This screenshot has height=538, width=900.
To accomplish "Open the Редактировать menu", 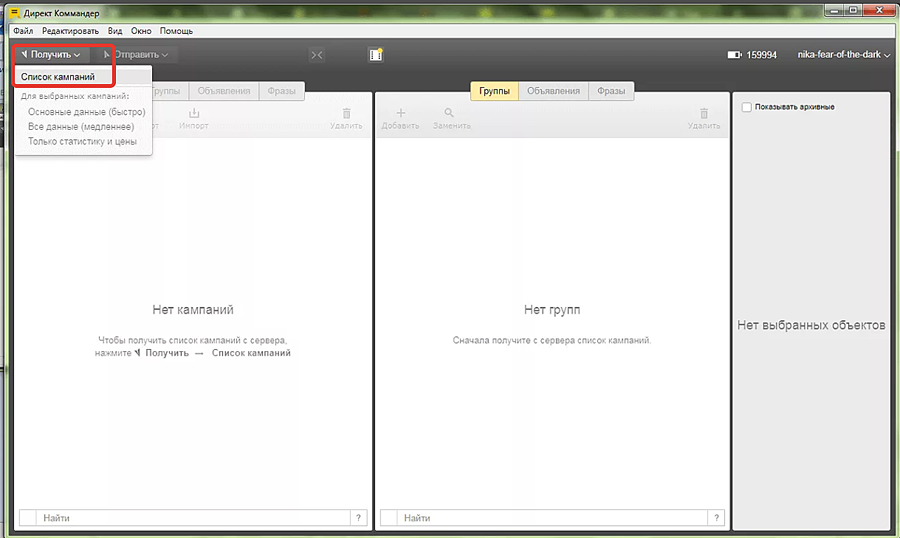I will [70, 31].
